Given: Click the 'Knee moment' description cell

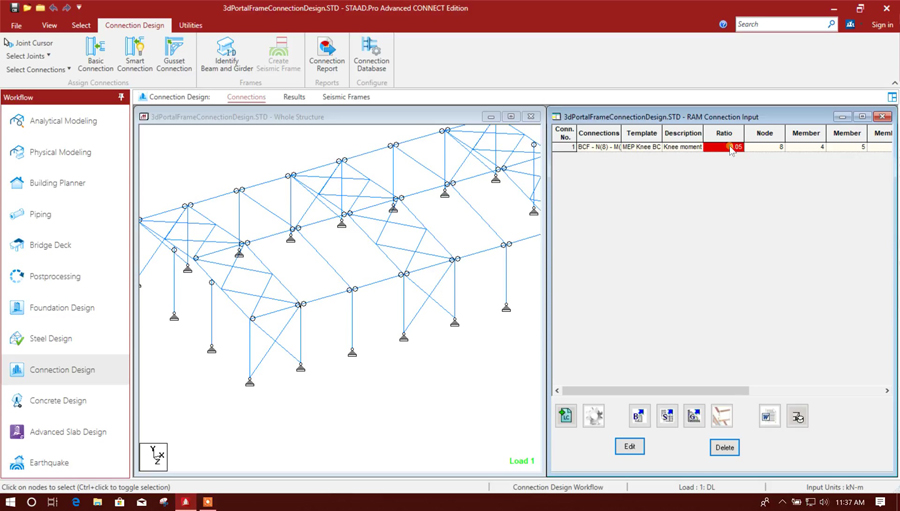Looking at the screenshot, I should (682, 147).
